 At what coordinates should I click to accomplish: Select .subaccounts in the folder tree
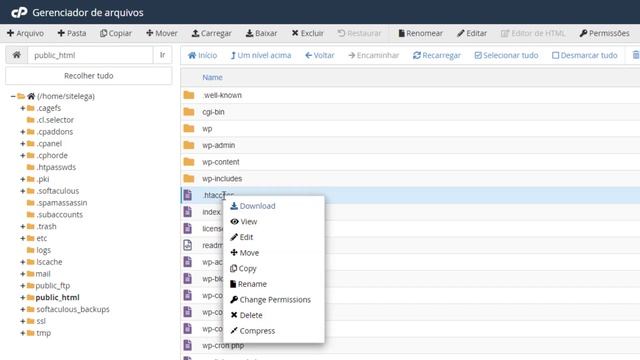(60, 215)
